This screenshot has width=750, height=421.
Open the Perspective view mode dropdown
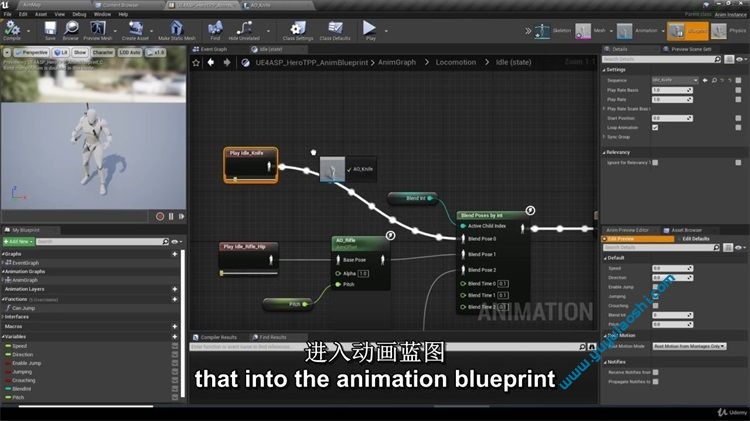click(31, 52)
